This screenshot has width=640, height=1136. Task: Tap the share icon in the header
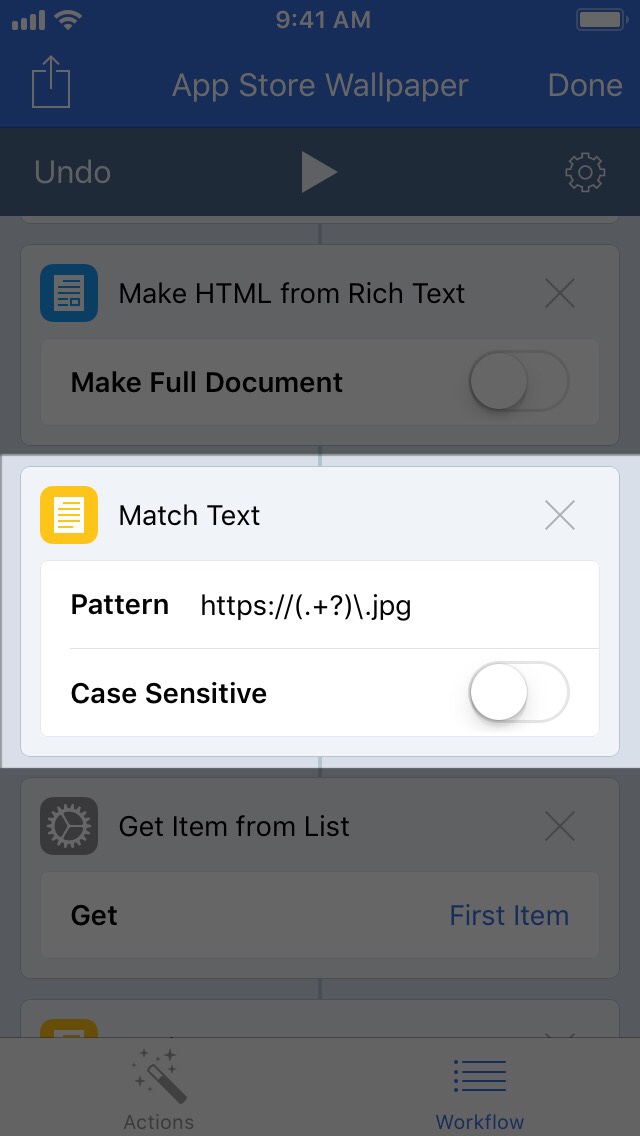(51, 82)
